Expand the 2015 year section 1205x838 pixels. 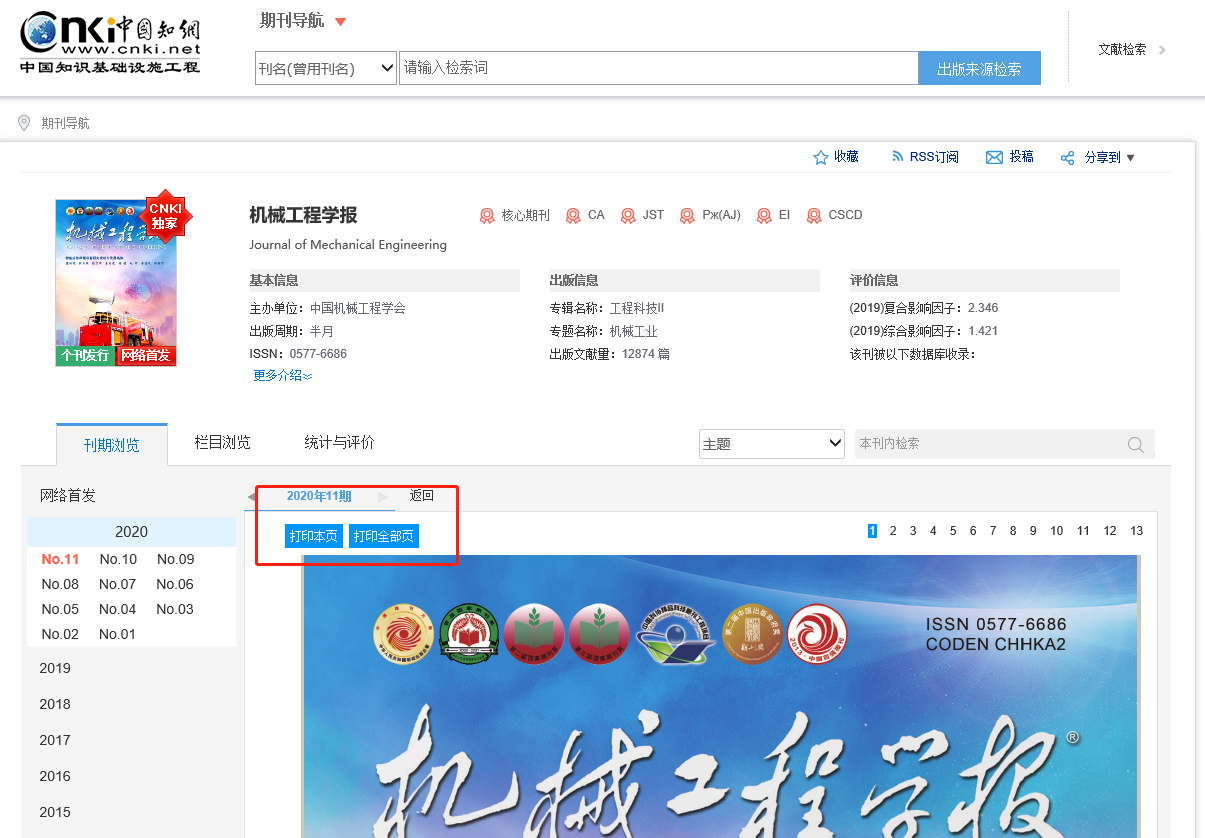55,812
